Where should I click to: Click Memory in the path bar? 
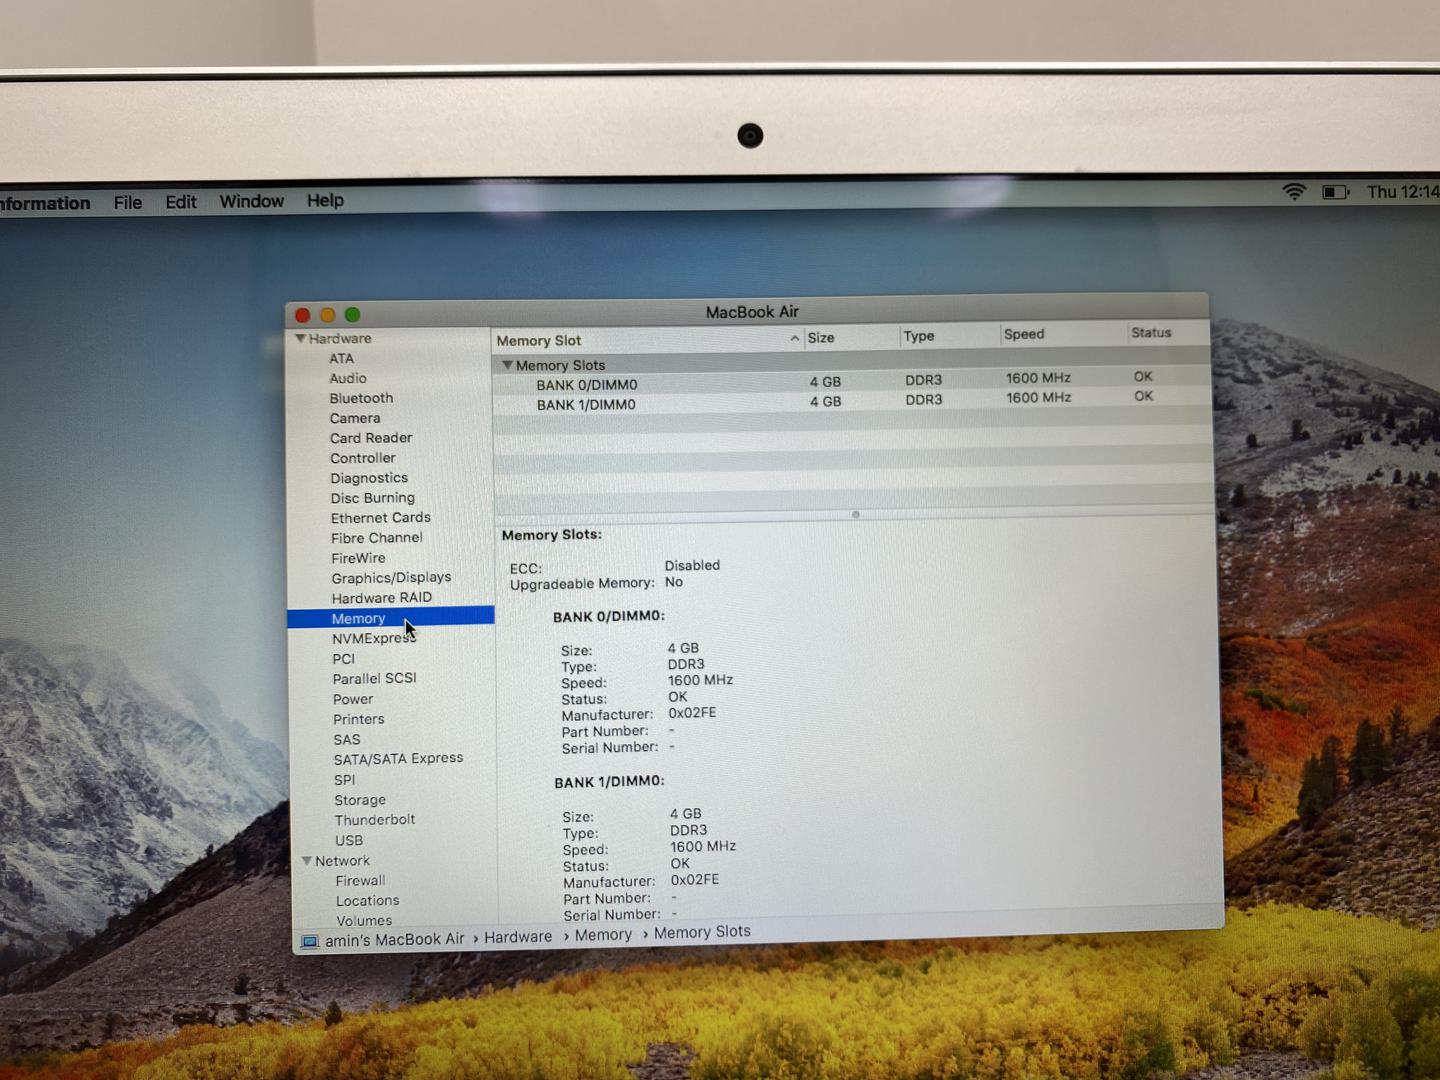click(x=603, y=935)
